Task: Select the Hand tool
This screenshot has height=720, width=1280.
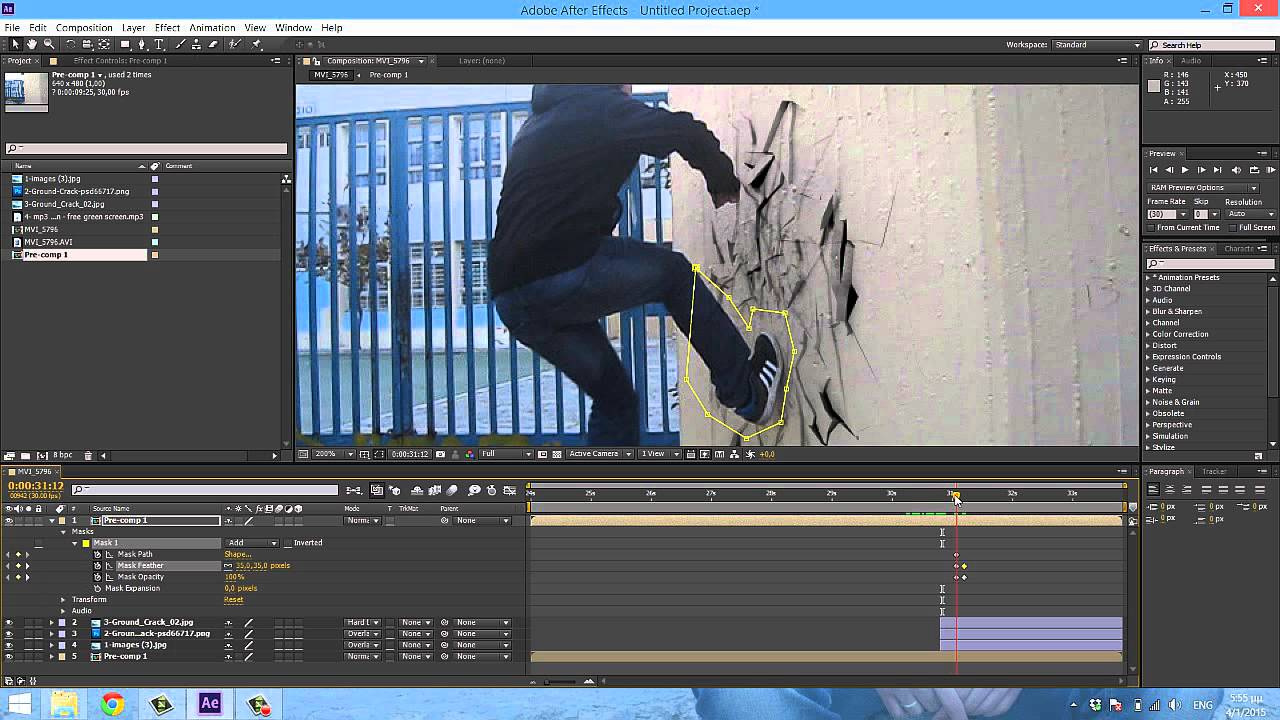Action: coord(32,44)
